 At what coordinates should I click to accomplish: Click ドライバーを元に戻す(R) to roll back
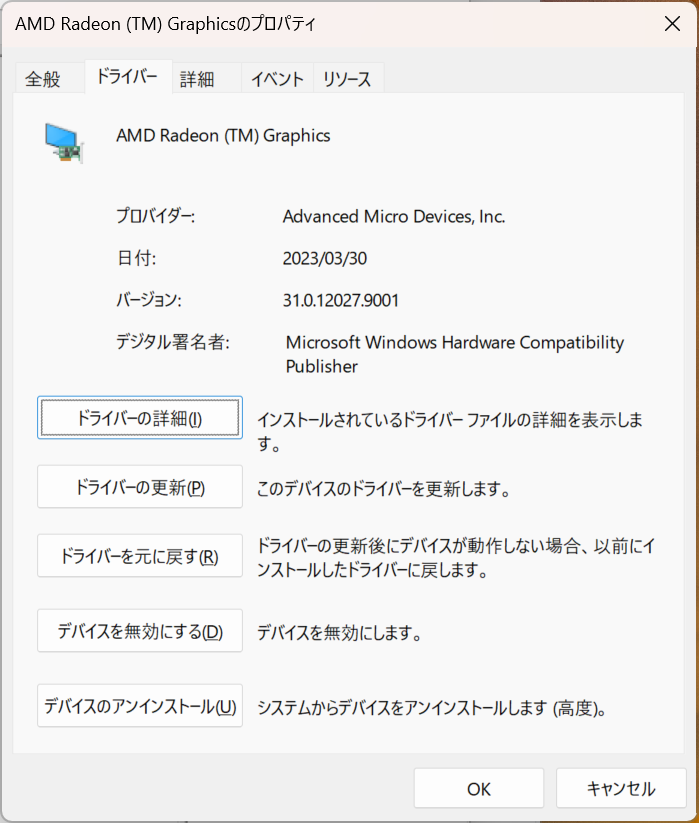(140, 556)
